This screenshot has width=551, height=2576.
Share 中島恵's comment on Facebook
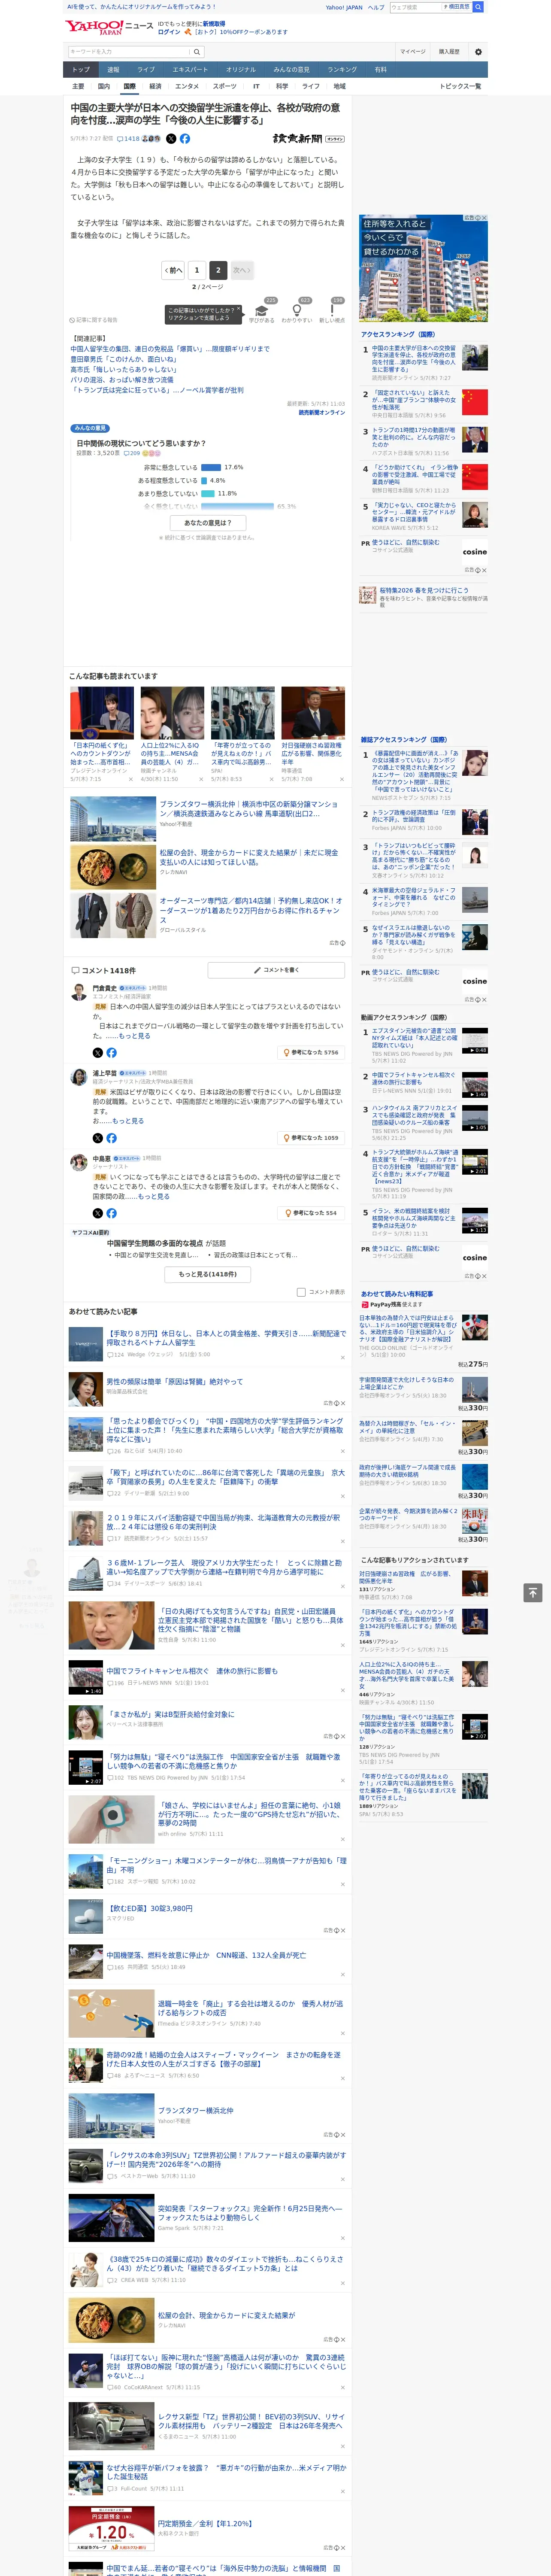pos(111,1213)
